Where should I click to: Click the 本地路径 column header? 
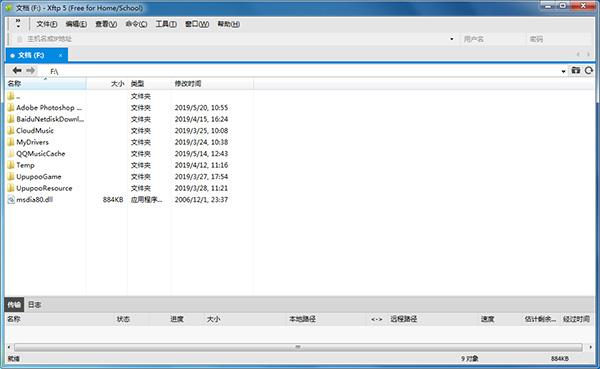[302, 319]
